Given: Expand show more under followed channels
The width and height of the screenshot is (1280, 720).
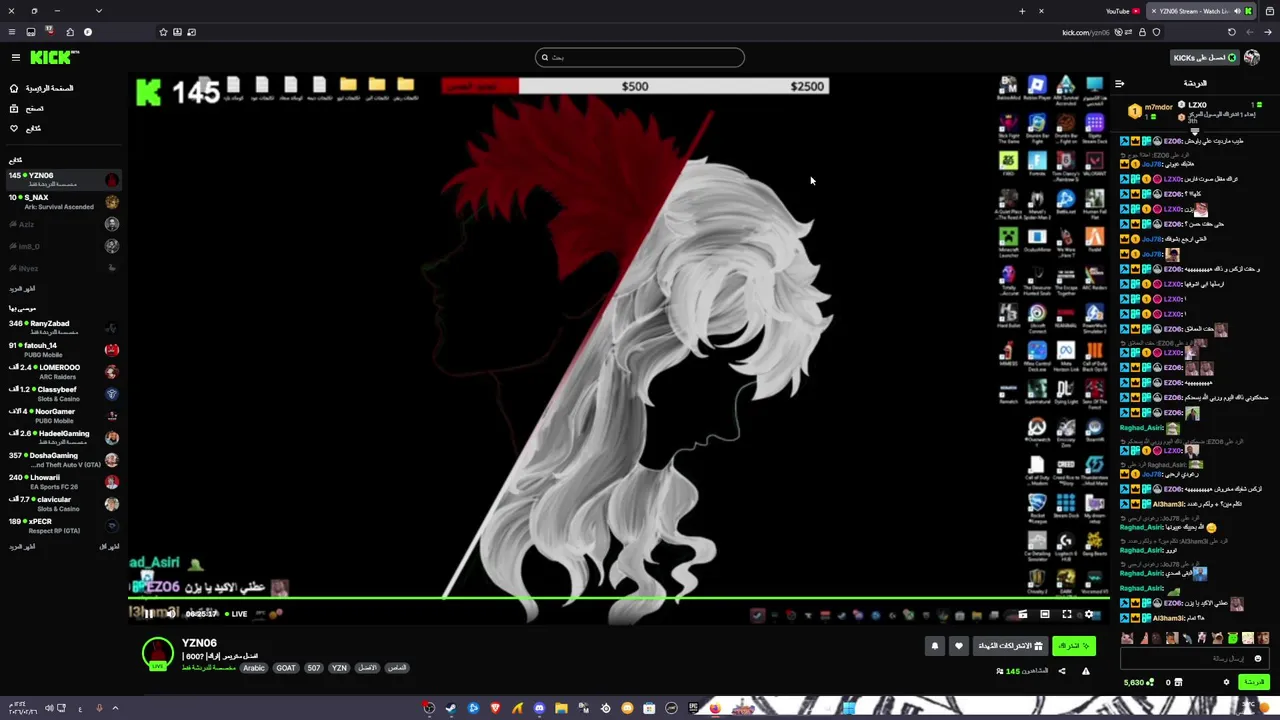Looking at the screenshot, I should tap(22, 289).
